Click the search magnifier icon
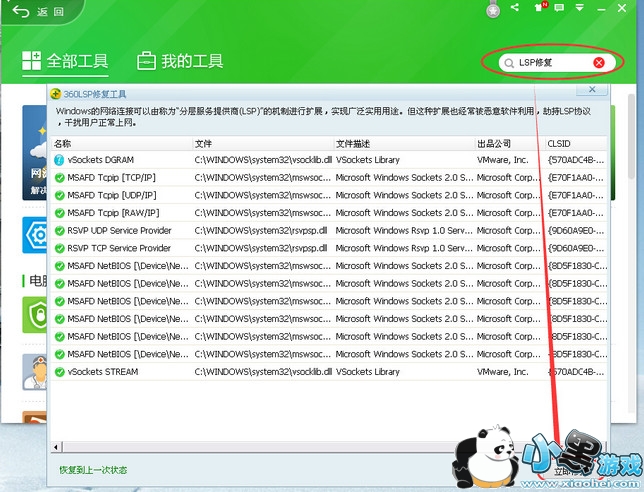Image resolution: width=644 pixels, height=492 pixels. point(509,63)
